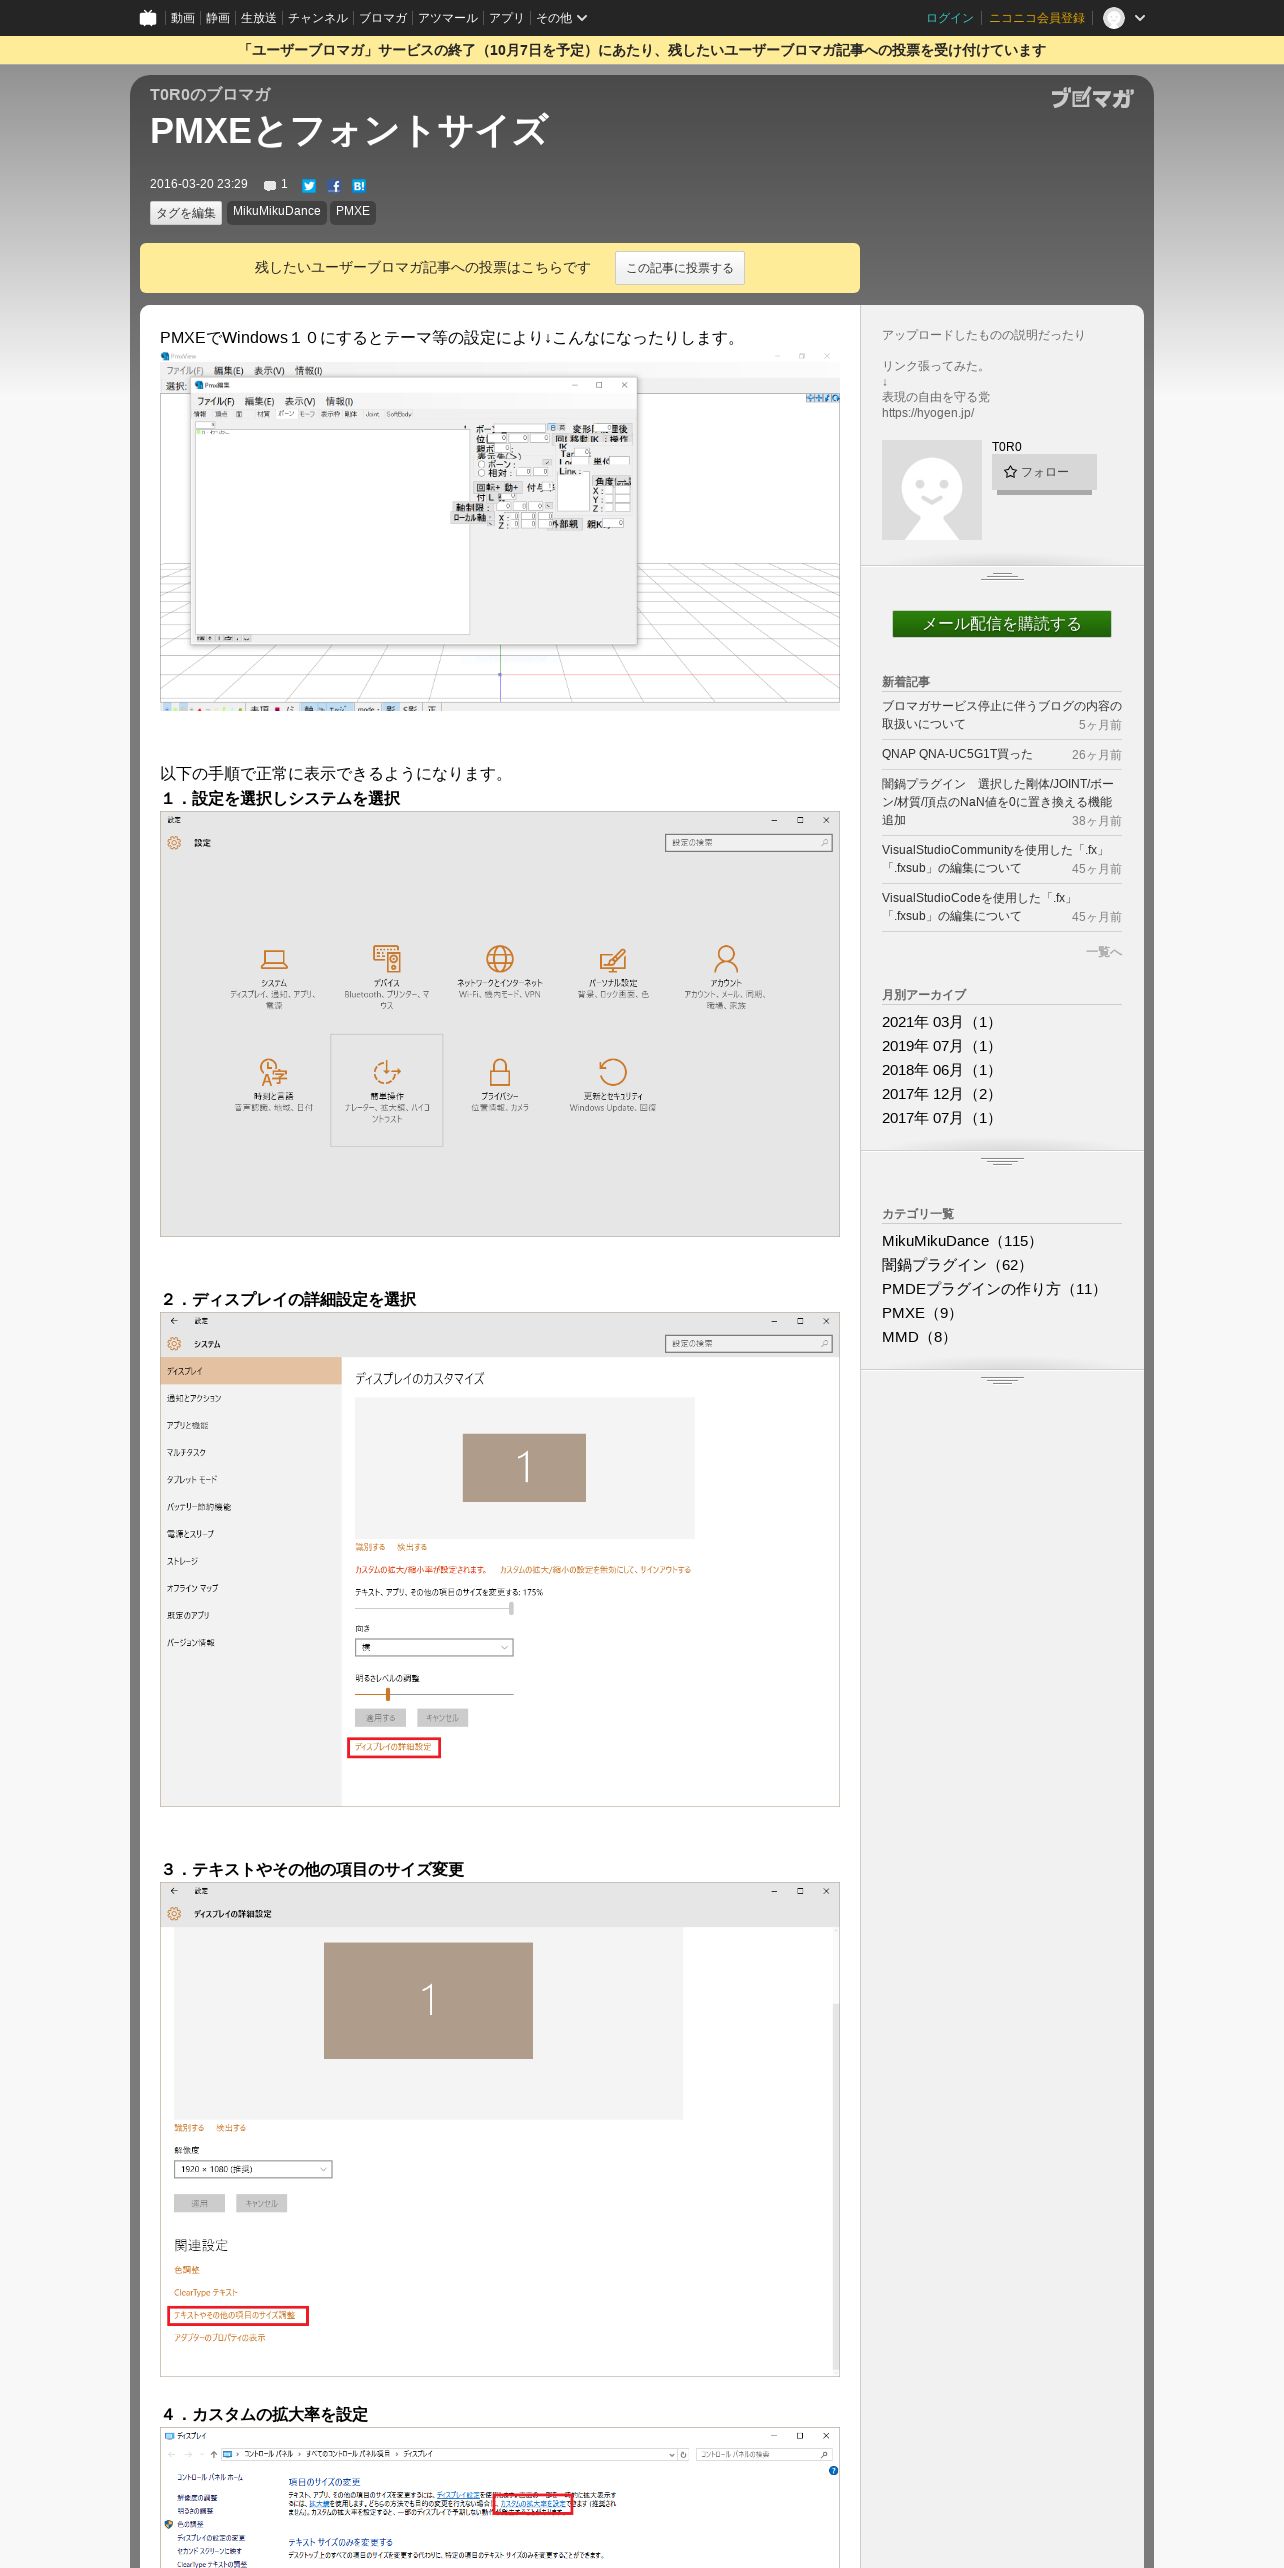This screenshot has height=2568, width=1284.
Task: Select the MikuMikuDance tag
Action: (277, 212)
